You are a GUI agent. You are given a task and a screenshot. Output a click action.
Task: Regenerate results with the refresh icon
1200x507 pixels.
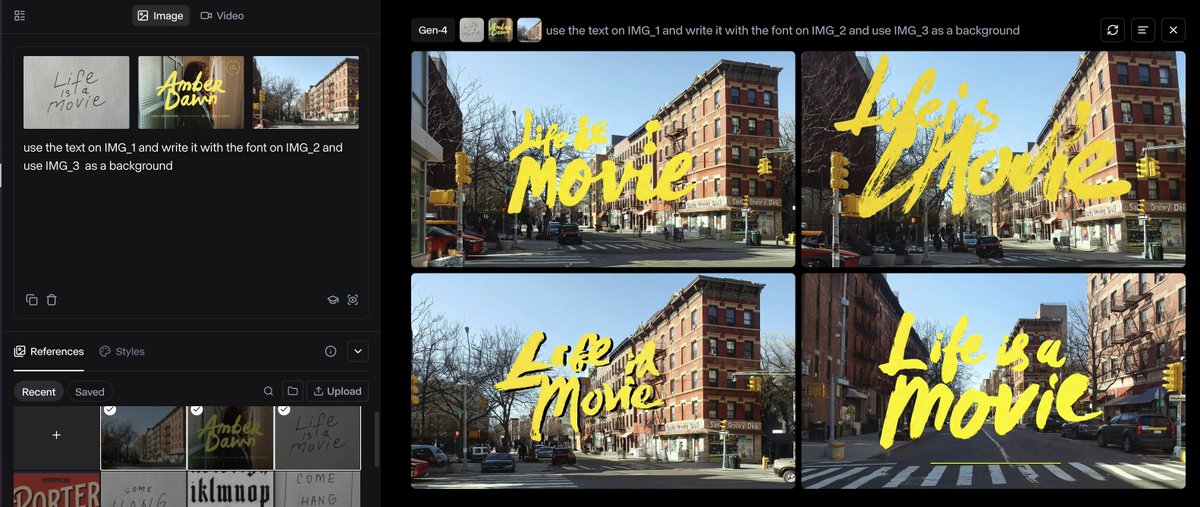pos(1112,30)
